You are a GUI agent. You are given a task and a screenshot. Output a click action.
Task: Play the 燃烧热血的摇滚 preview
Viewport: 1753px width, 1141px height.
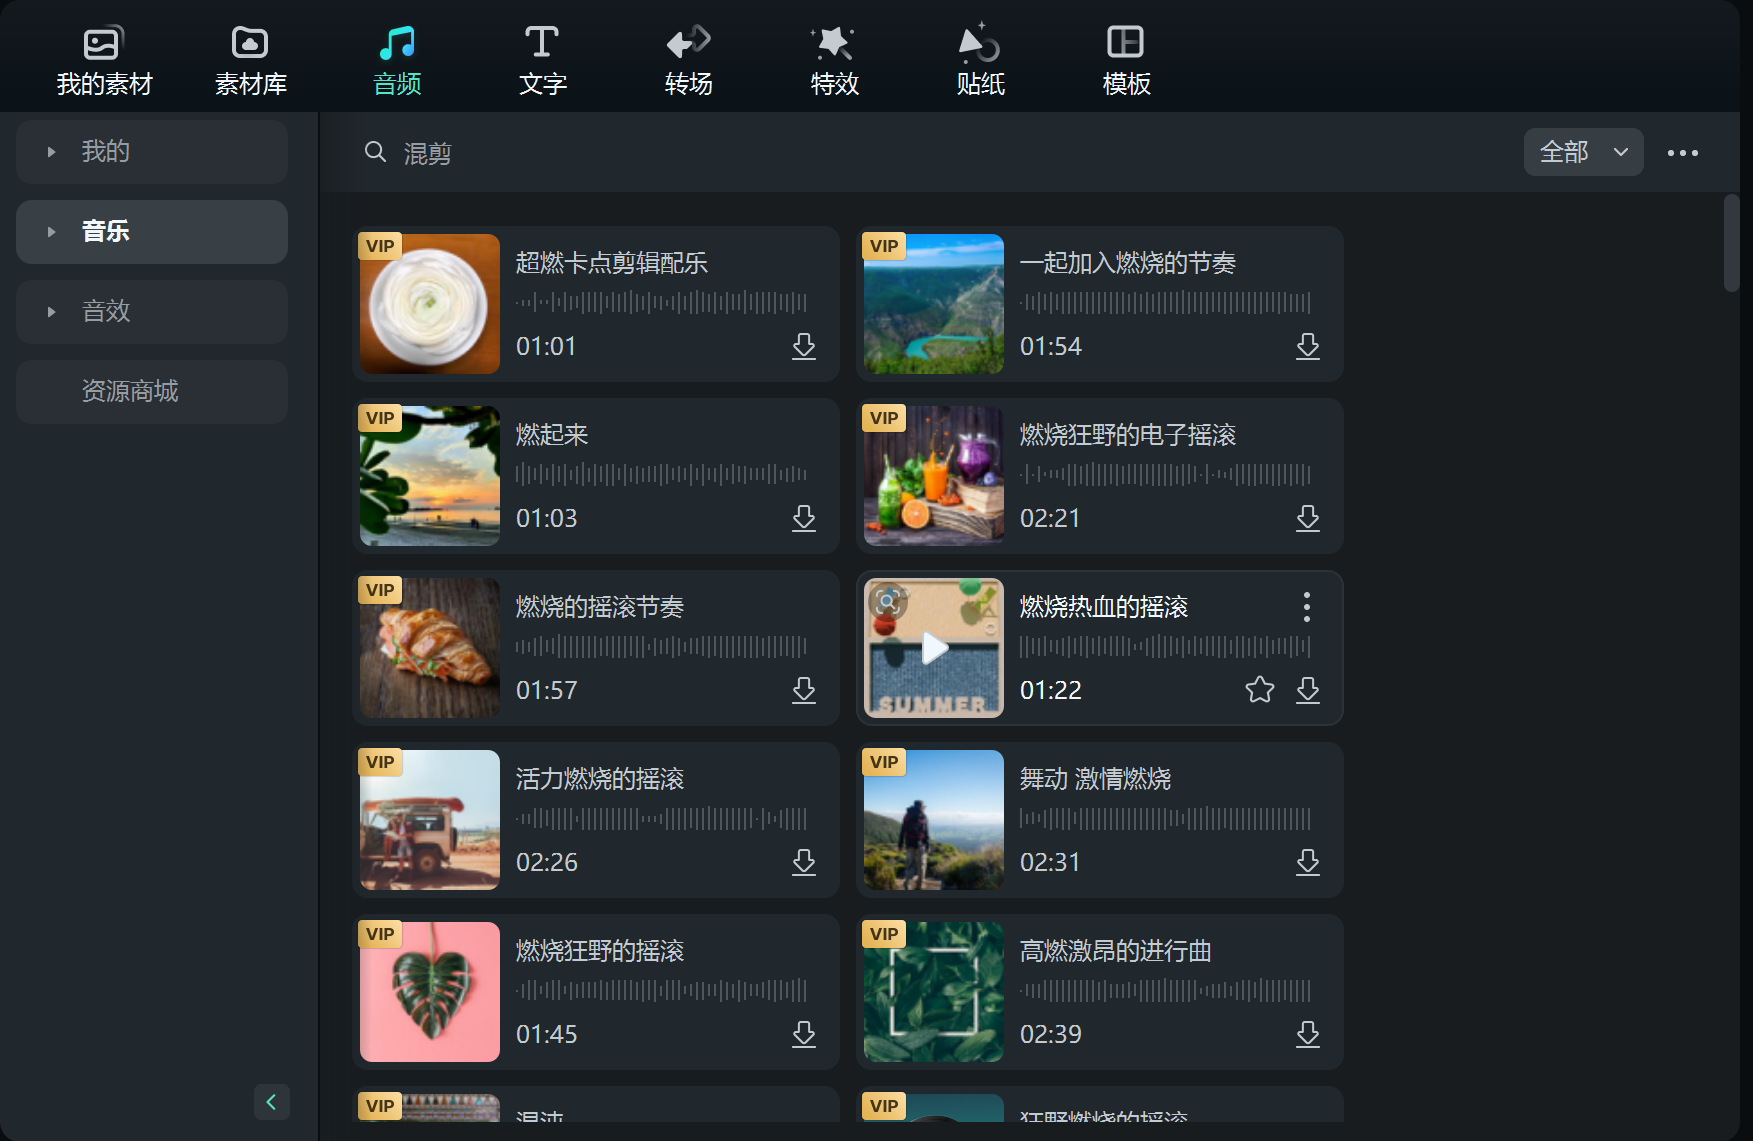pyautogui.click(x=934, y=648)
